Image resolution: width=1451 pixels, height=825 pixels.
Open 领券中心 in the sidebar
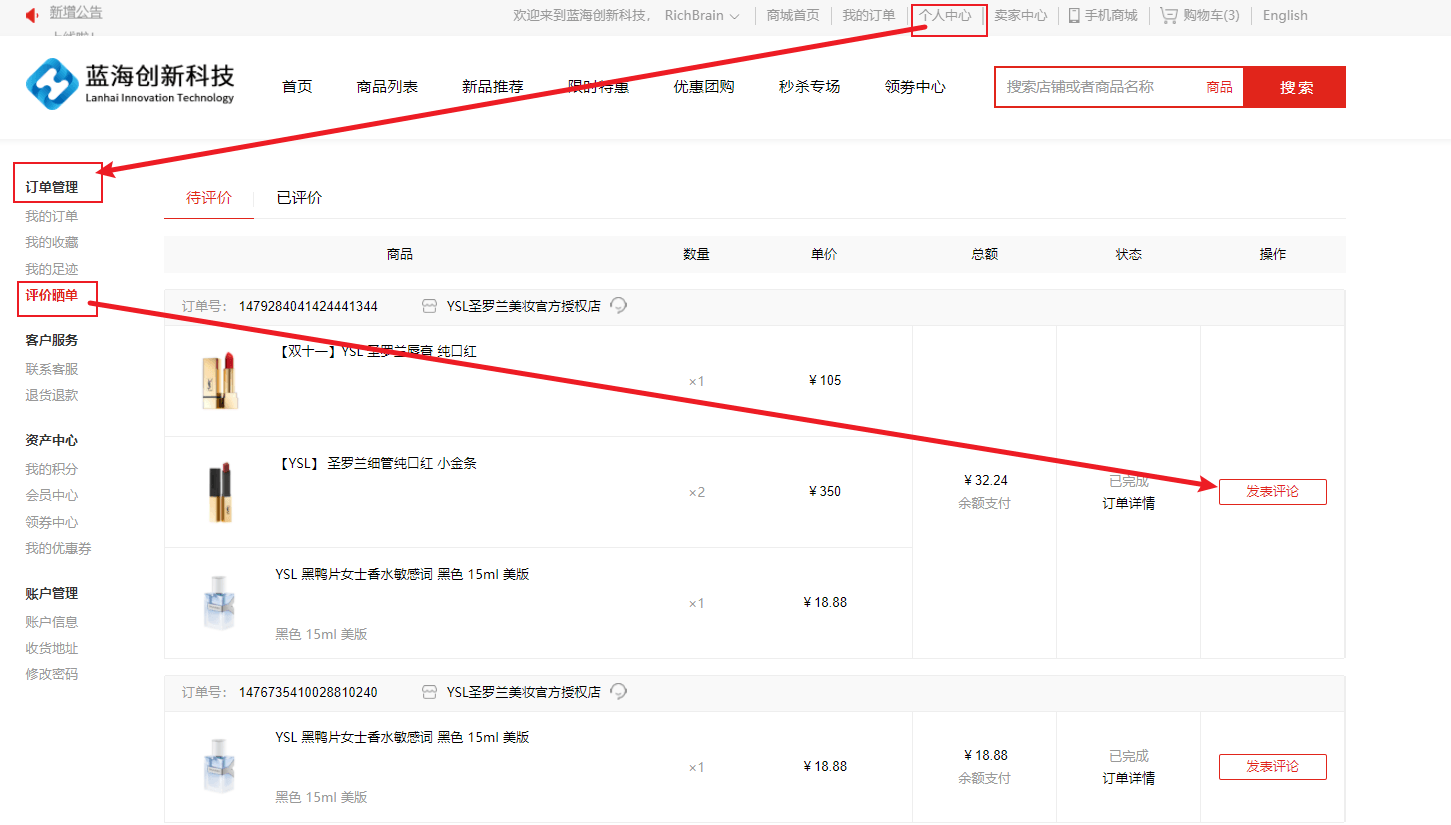[51, 522]
